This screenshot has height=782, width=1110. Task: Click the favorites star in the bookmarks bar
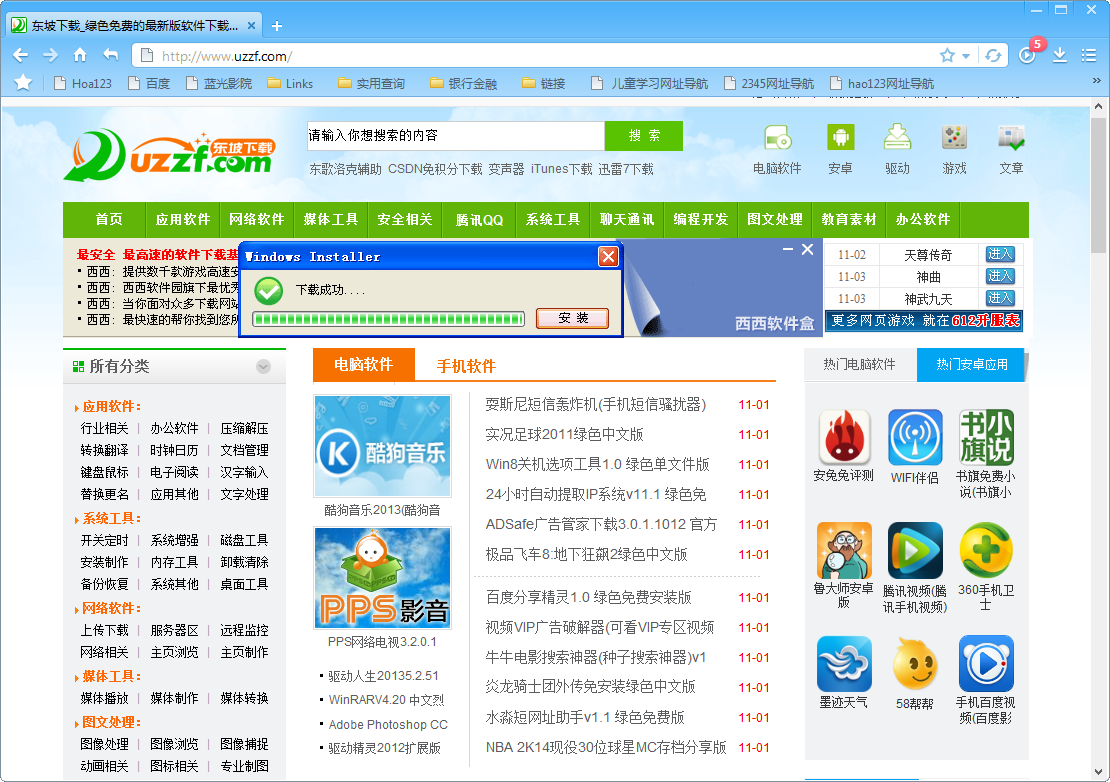click(23, 83)
